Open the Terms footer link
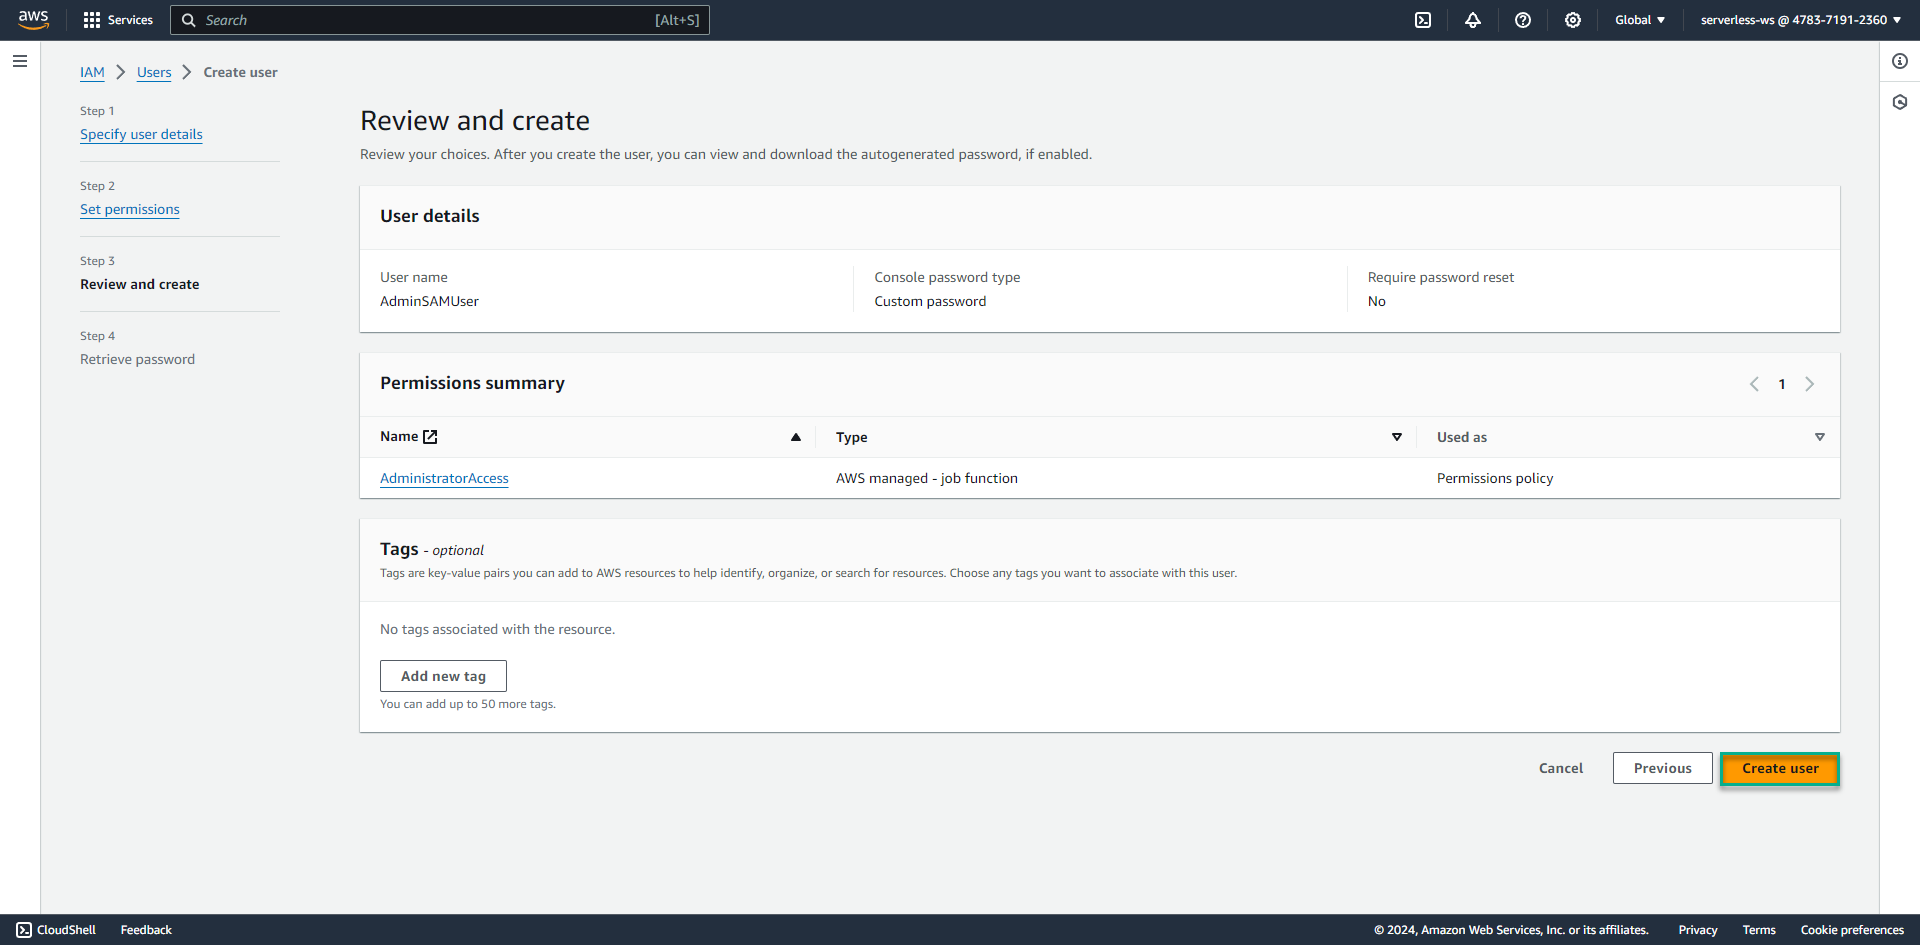This screenshot has height=945, width=1920. (x=1759, y=930)
